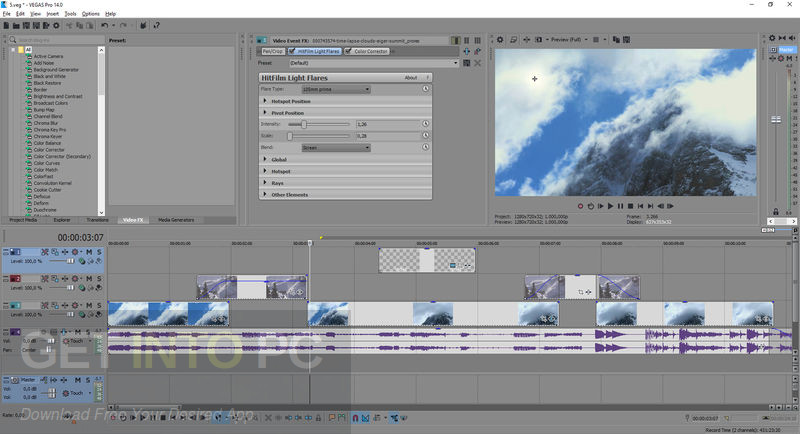Copy snapshot to clipboard icon in preview
The image size is (800, 434).
point(616,39)
